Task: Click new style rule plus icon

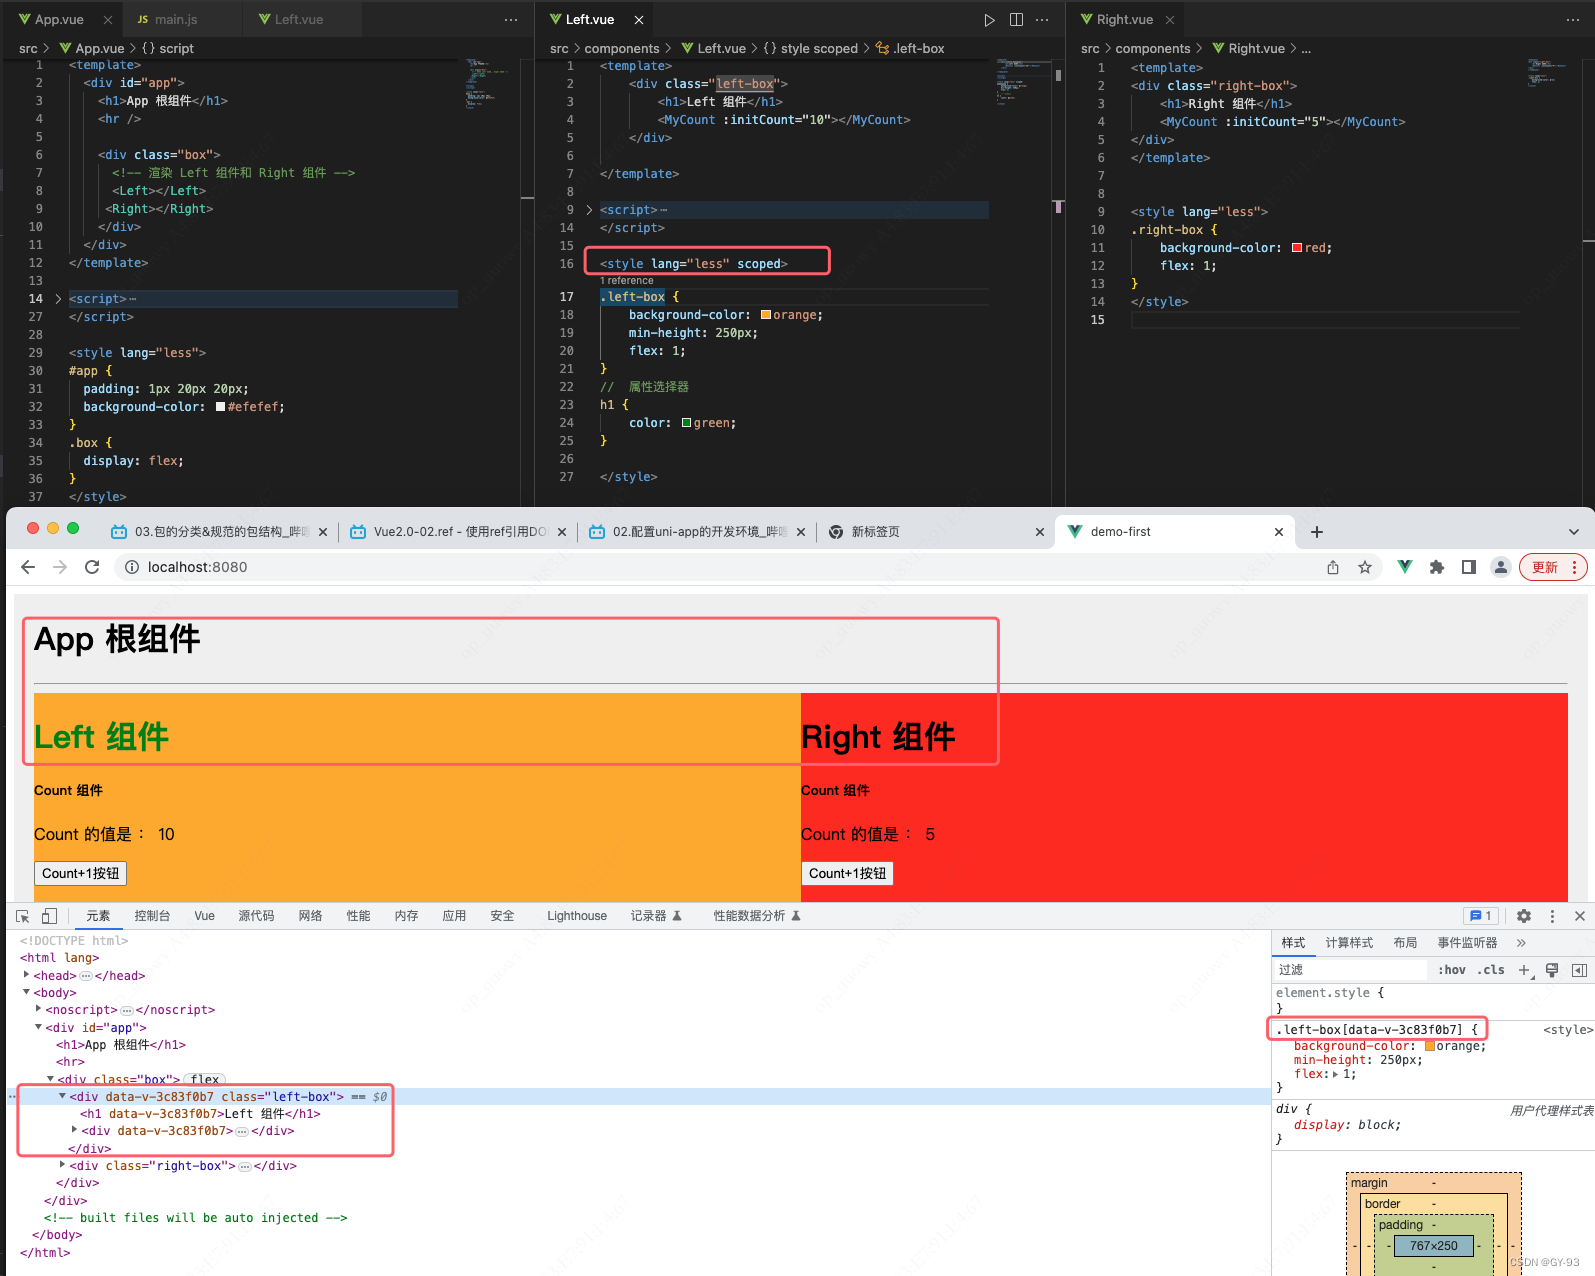Action: (1524, 970)
